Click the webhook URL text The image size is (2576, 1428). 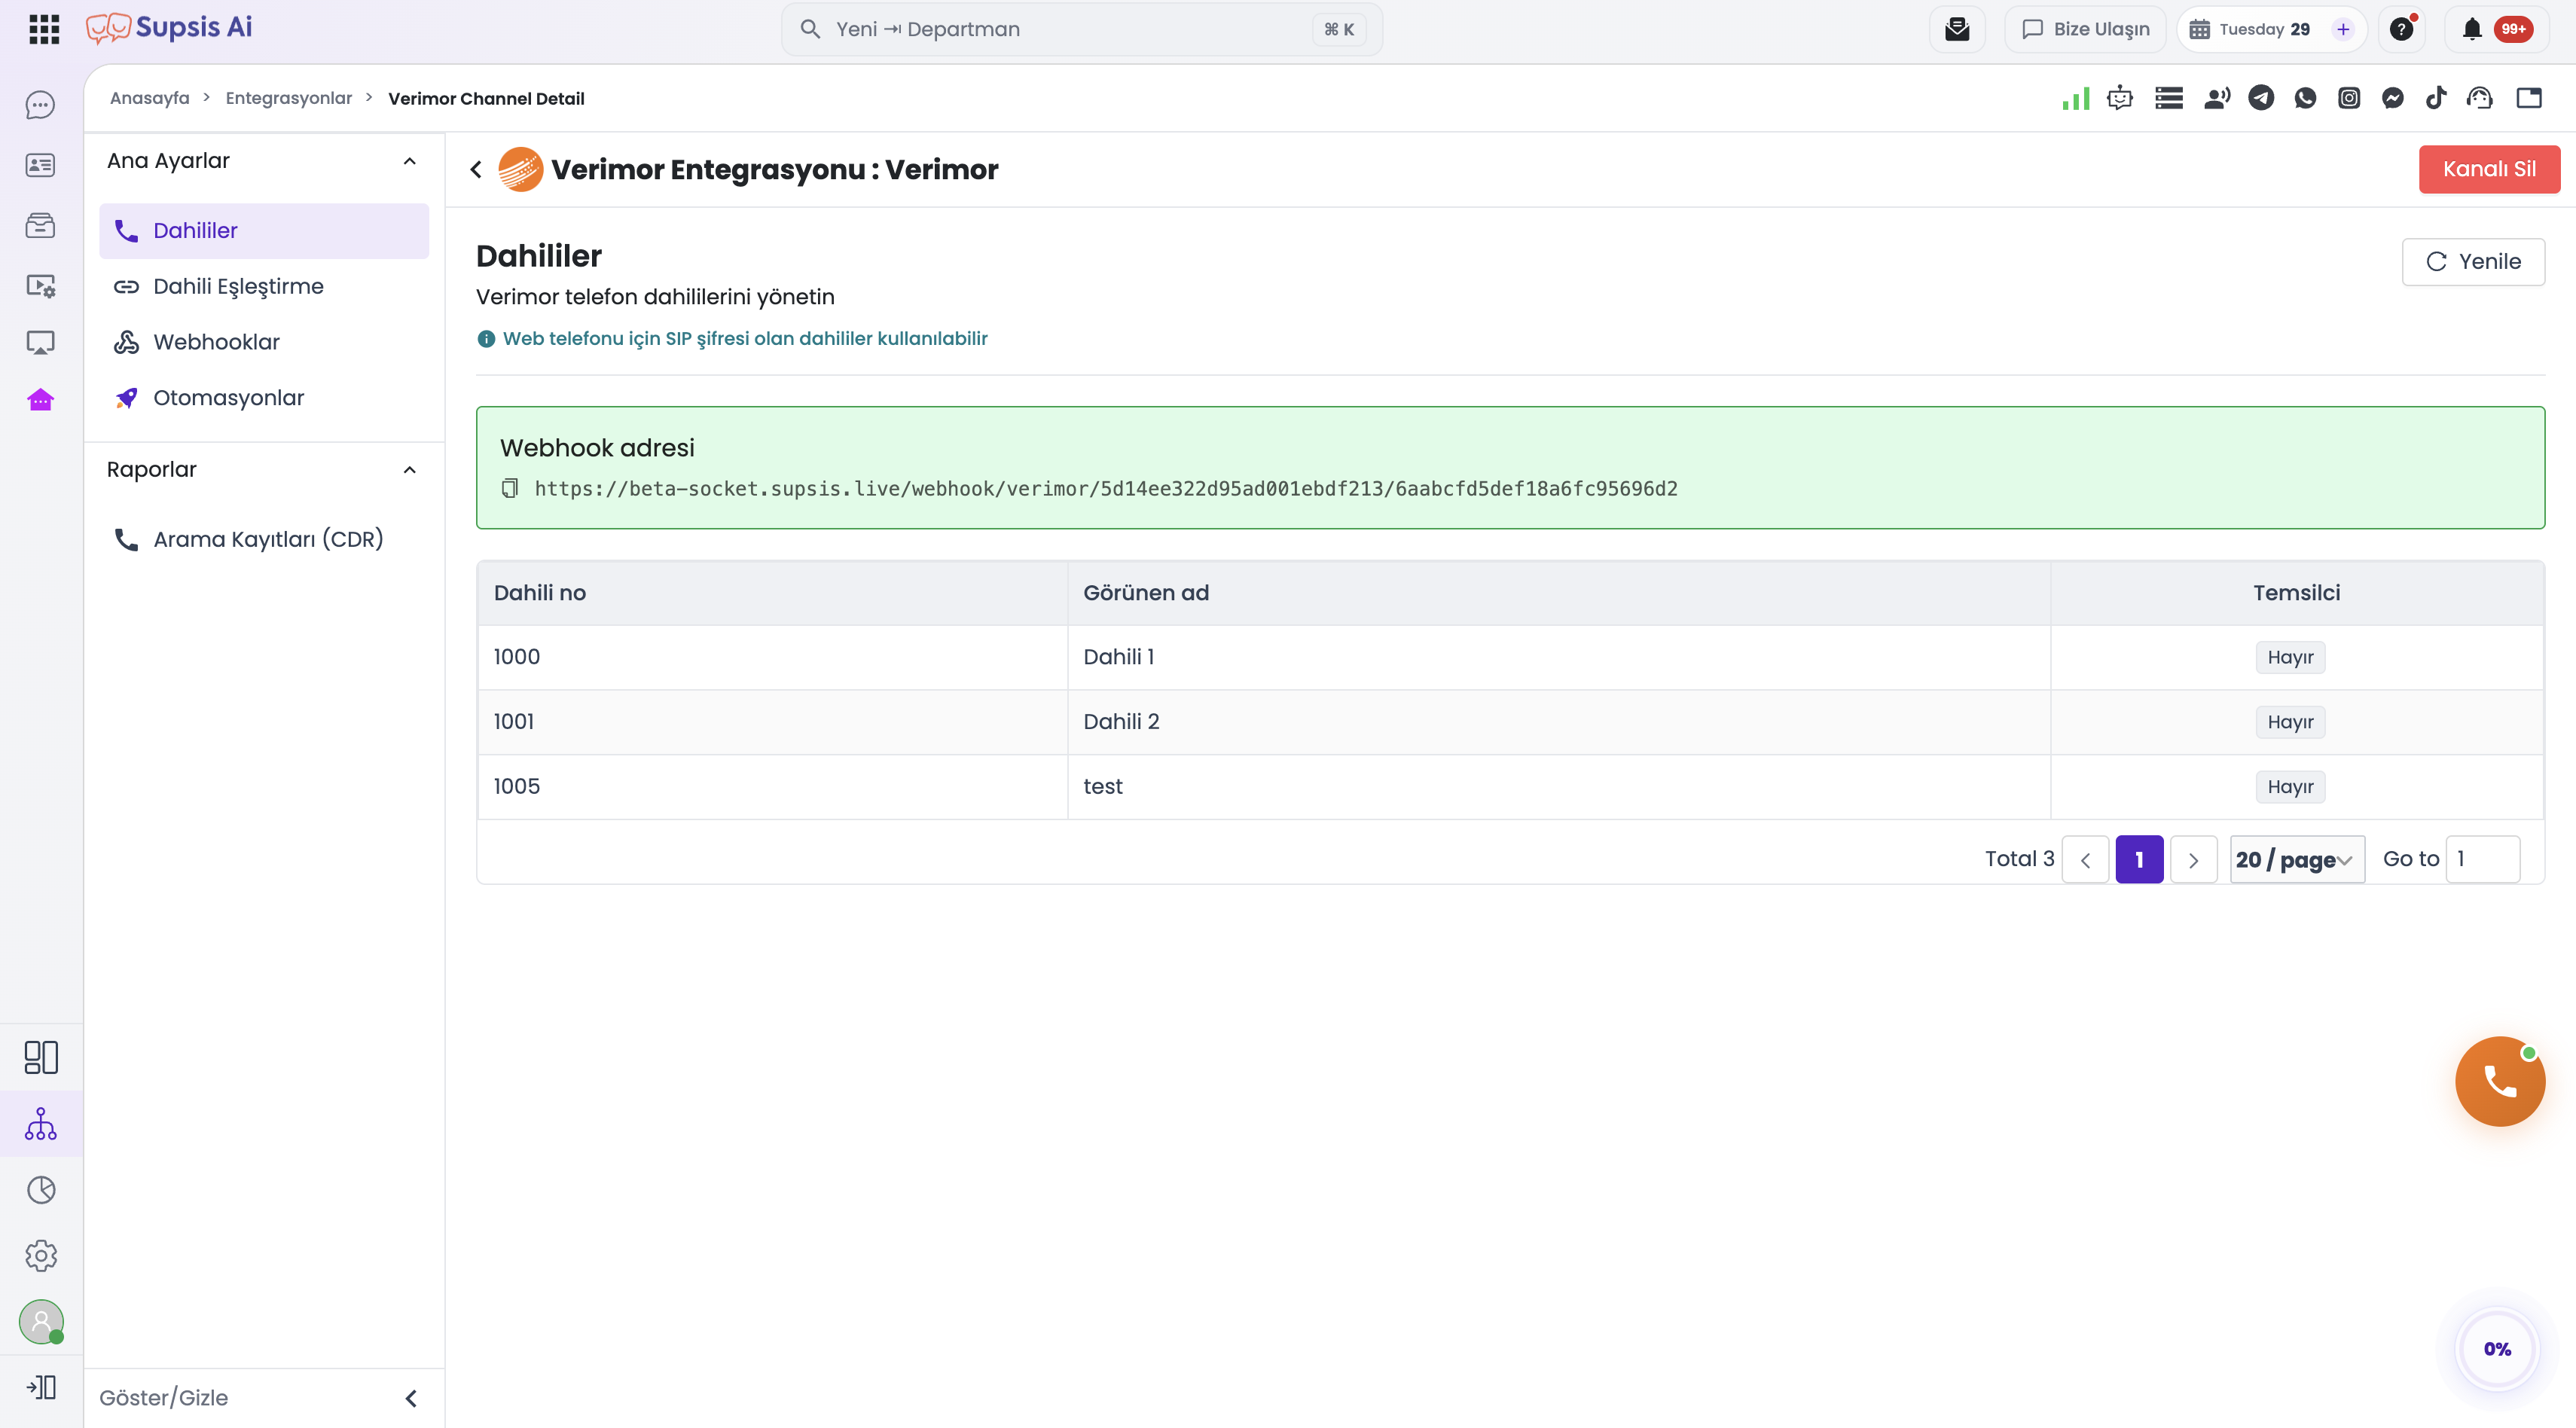1106,488
